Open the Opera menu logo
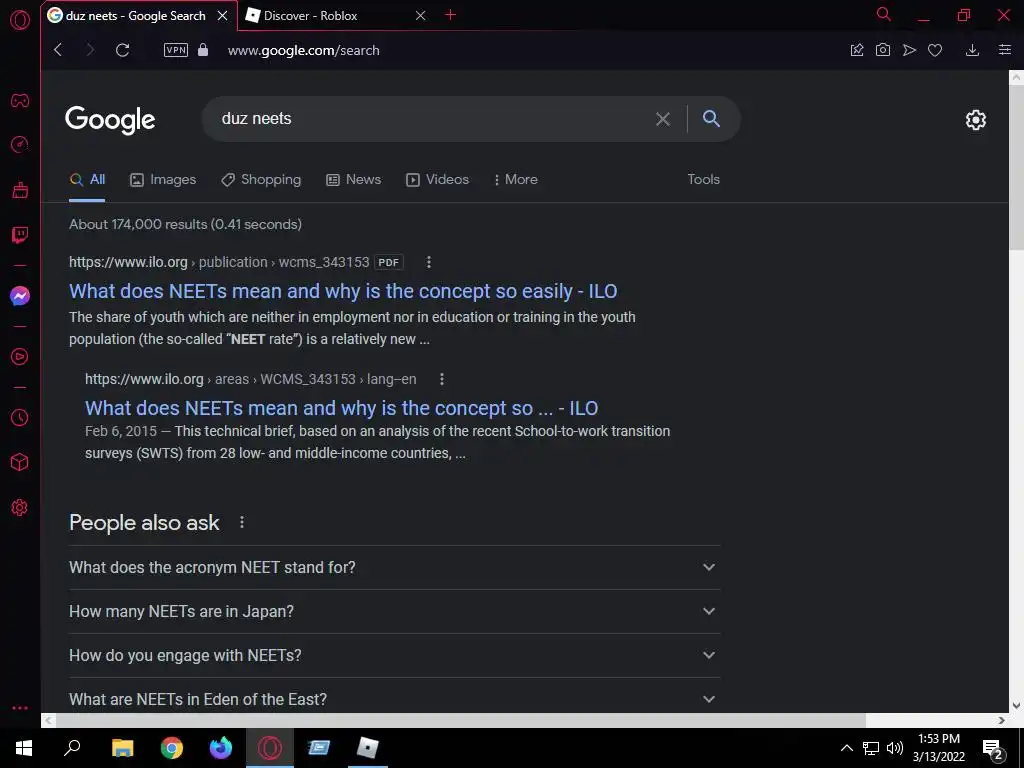Viewport: 1024px width, 768px height. pyautogui.click(x=20, y=20)
